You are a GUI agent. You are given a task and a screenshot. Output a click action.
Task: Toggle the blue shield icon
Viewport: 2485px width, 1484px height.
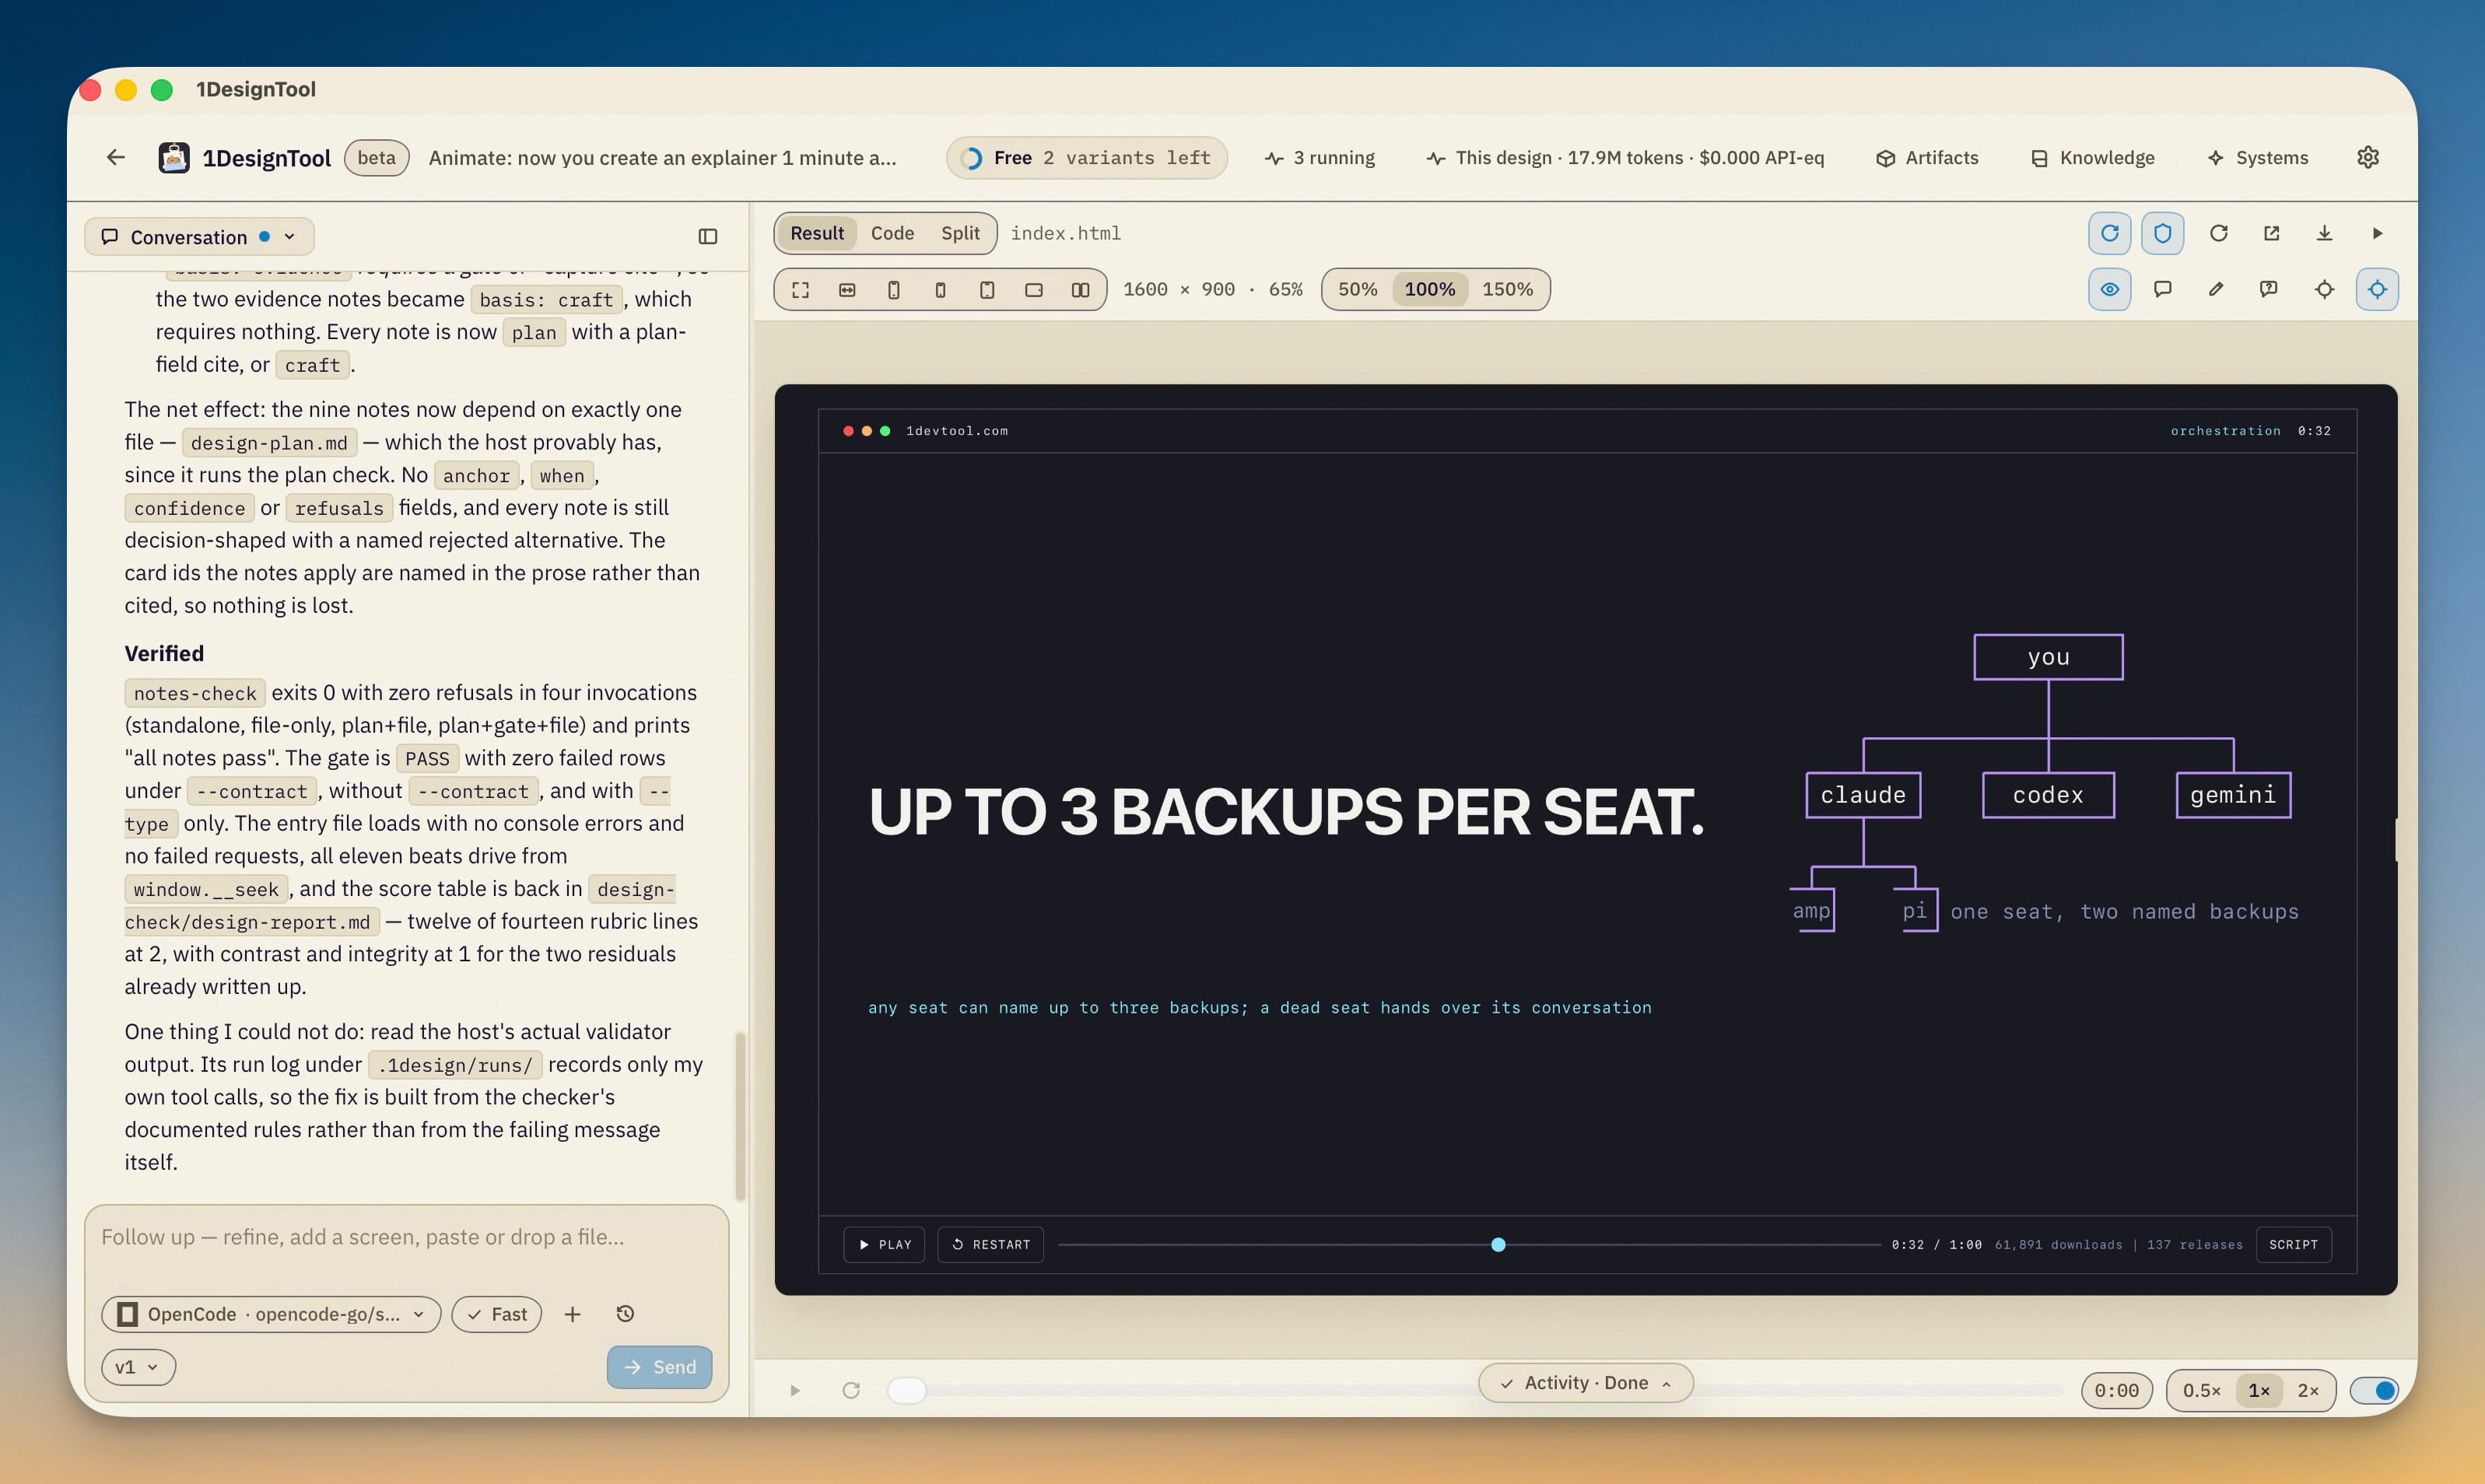click(2162, 233)
